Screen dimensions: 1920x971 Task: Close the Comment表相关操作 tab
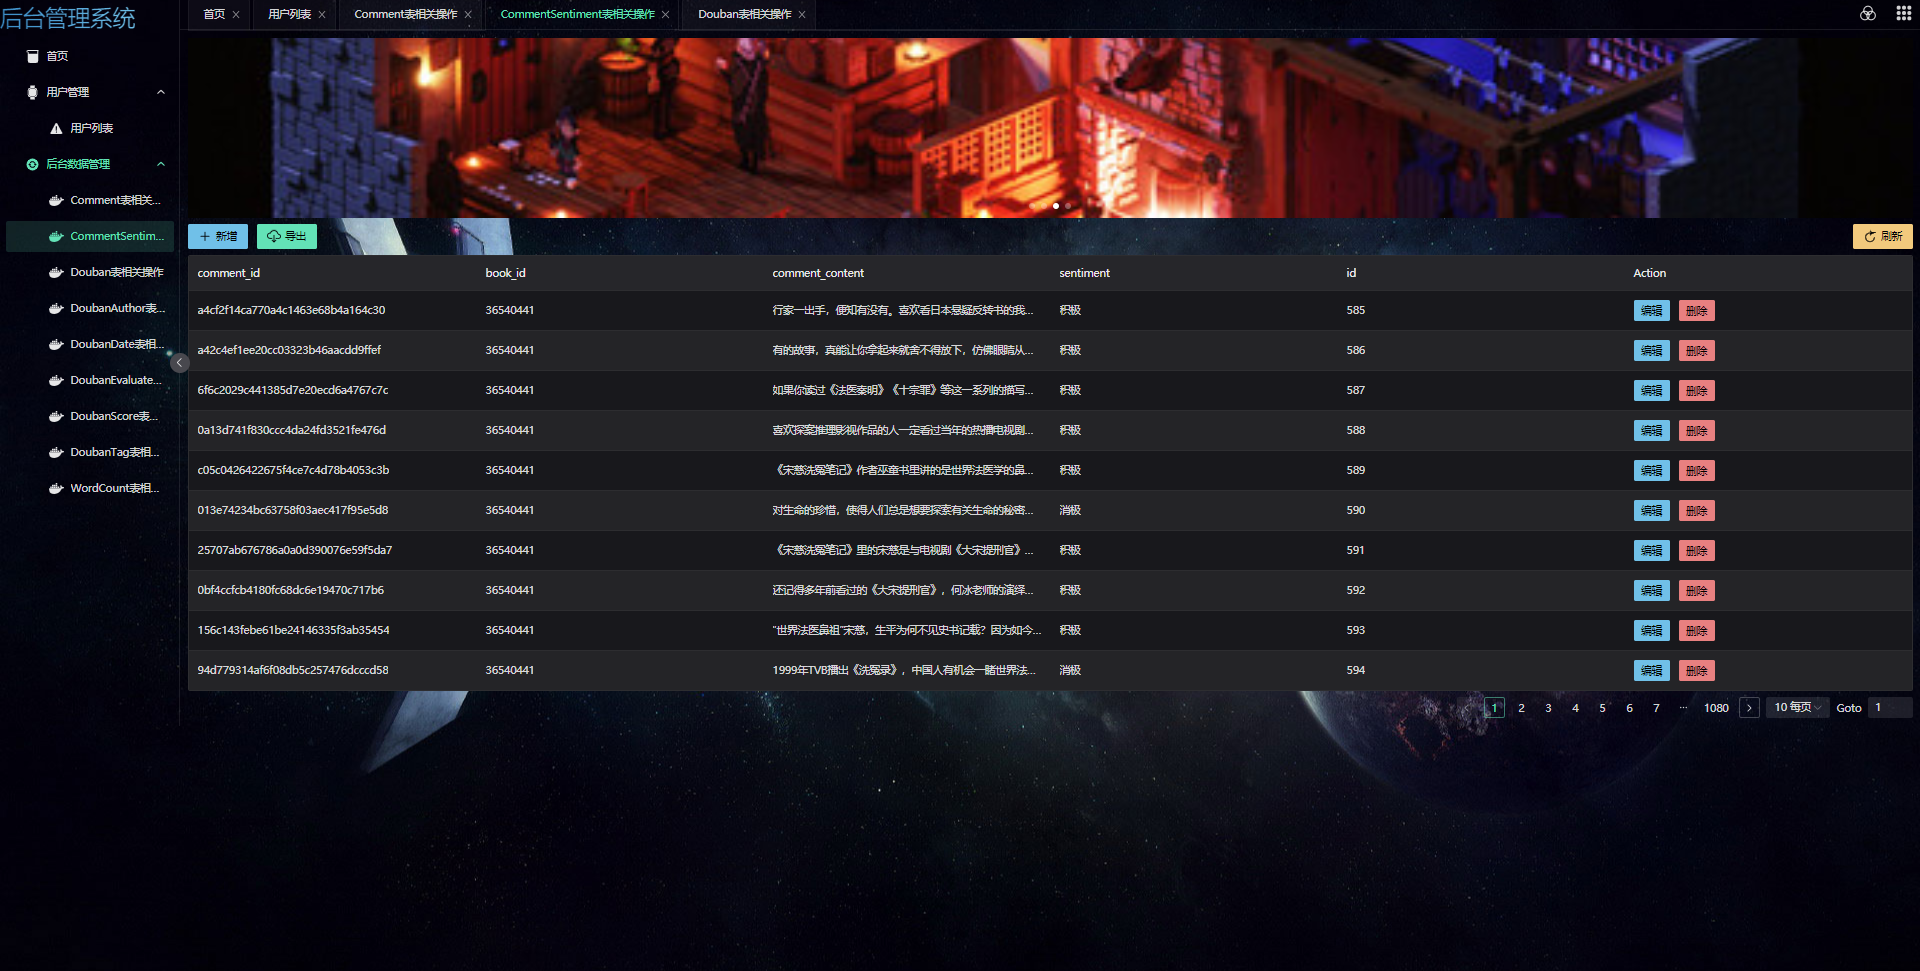pyautogui.click(x=468, y=15)
